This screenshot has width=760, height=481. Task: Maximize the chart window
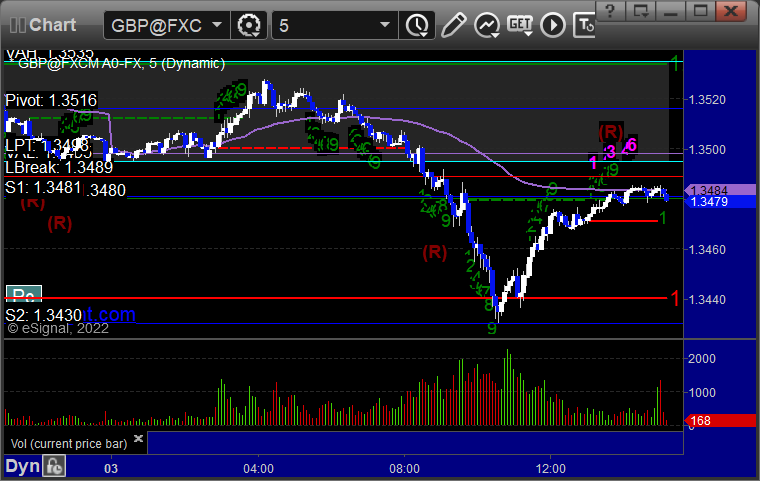tap(700, 10)
